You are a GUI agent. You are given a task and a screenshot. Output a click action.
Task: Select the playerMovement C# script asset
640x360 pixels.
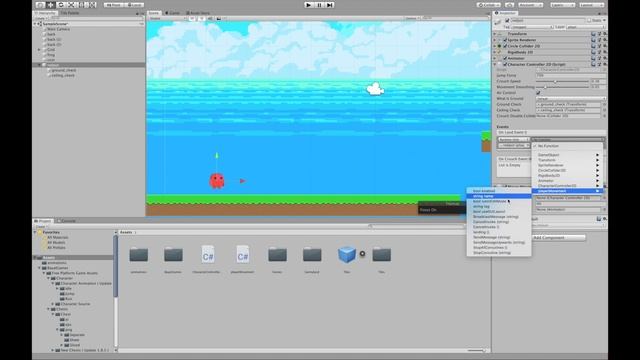(x=242, y=259)
